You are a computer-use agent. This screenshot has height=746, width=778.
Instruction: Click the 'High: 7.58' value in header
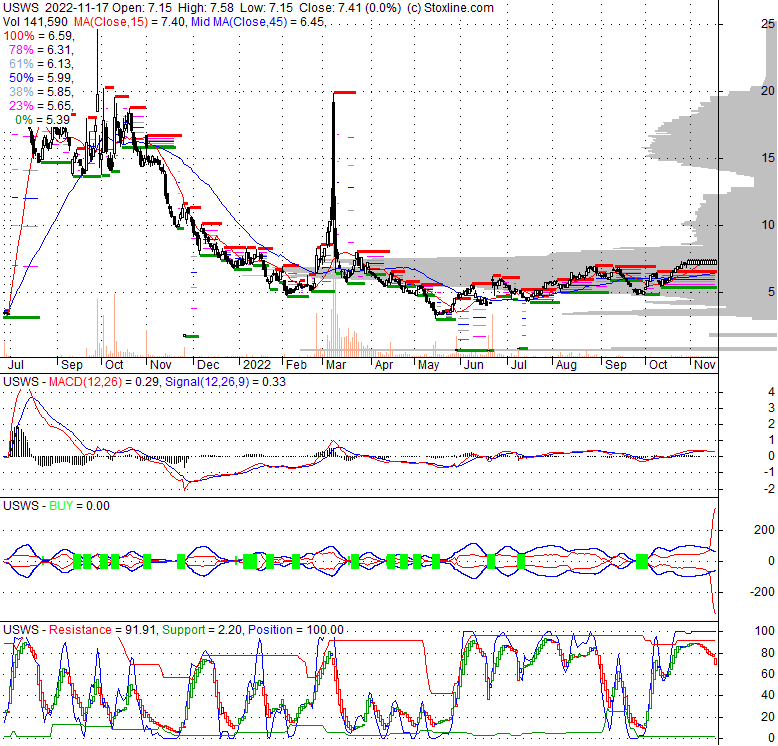click(x=207, y=8)
